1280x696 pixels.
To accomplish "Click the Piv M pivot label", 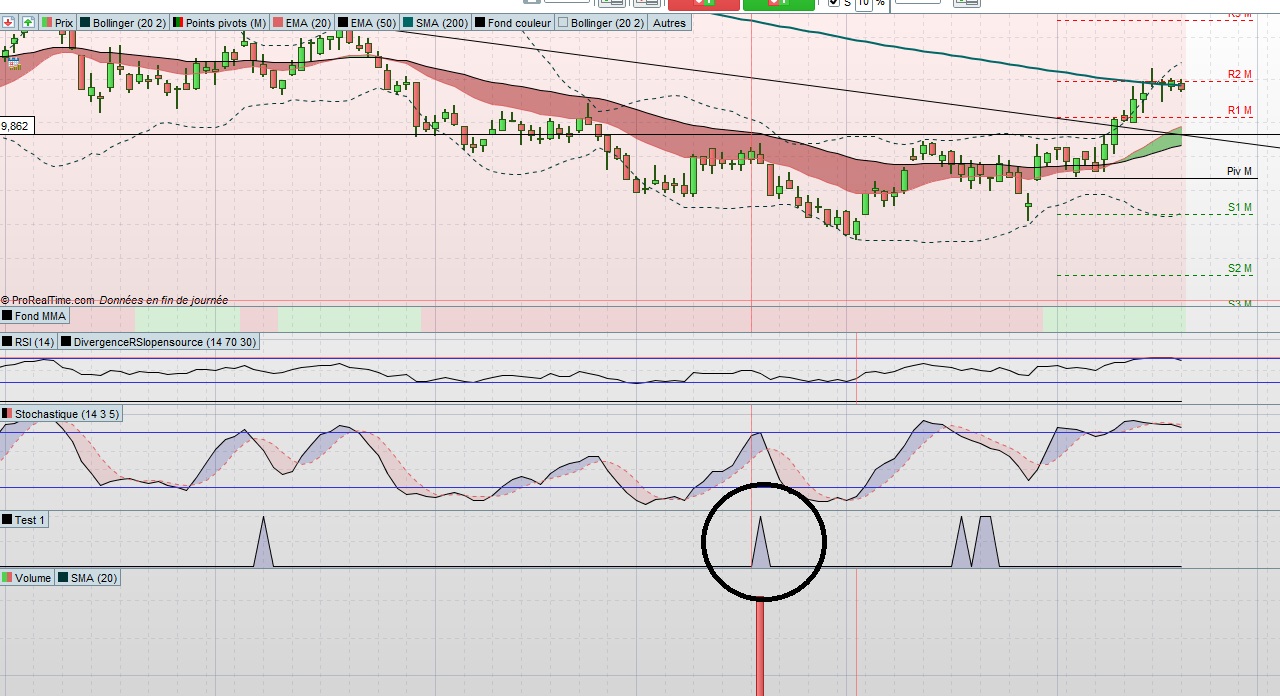I will click(1240, 172).
